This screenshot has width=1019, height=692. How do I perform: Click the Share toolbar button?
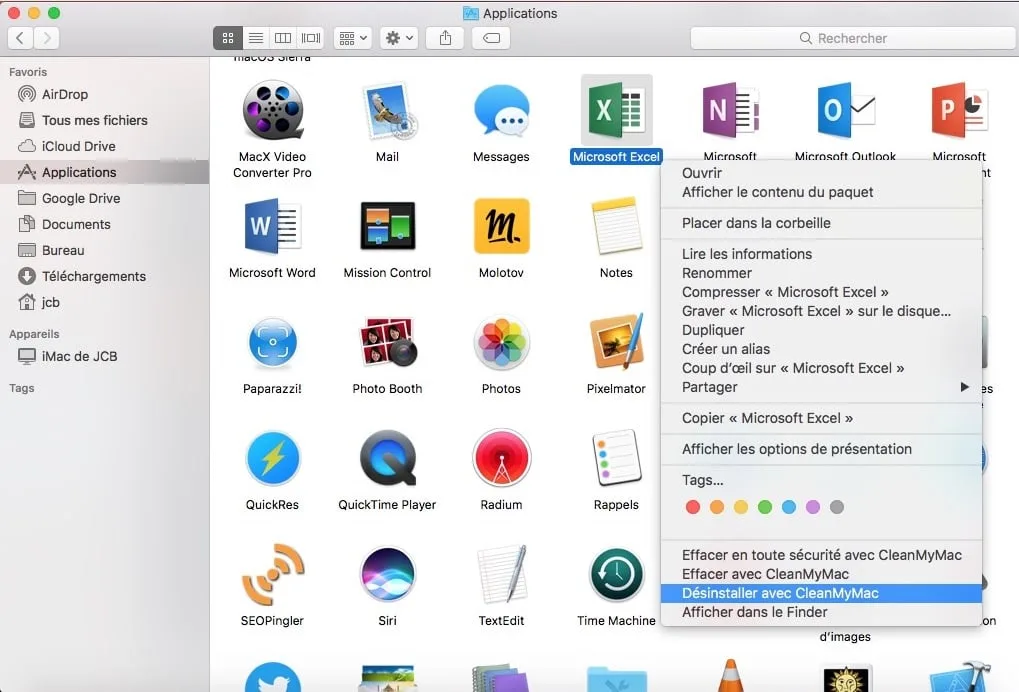pyautogui.click(x=445, y=38)
